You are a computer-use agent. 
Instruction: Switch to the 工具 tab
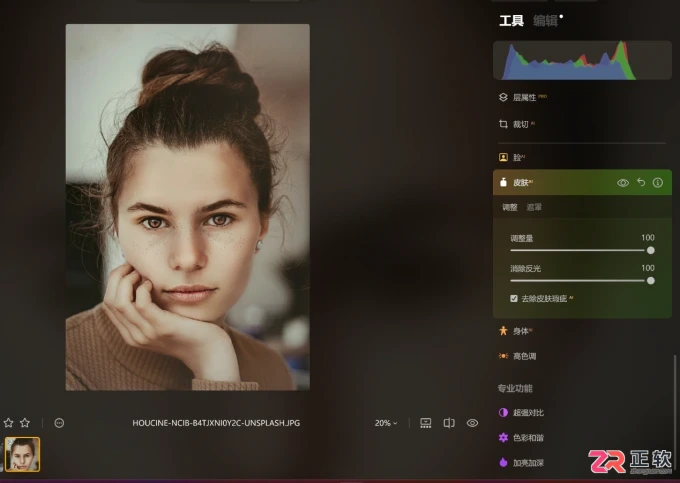511,20
